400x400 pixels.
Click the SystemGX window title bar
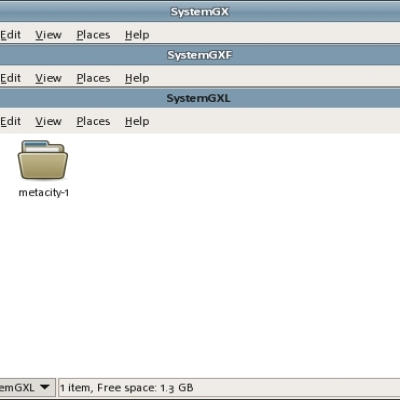(x=200, y=12)
